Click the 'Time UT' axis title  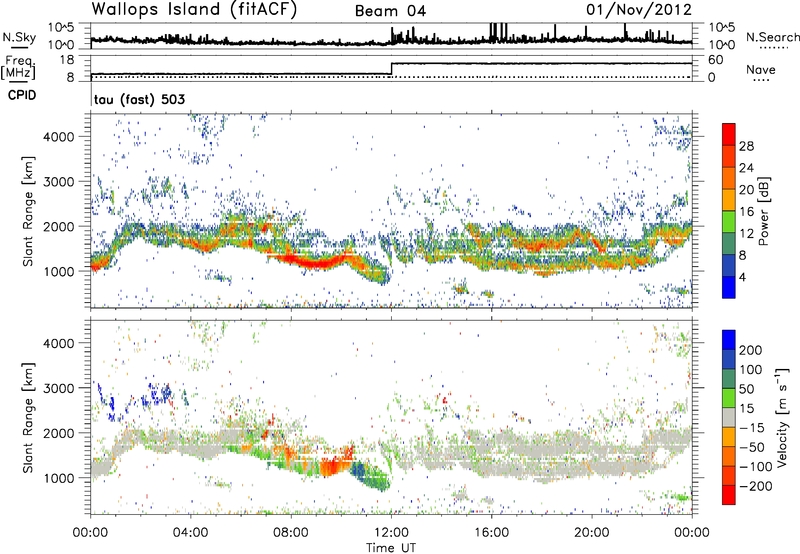391,548
